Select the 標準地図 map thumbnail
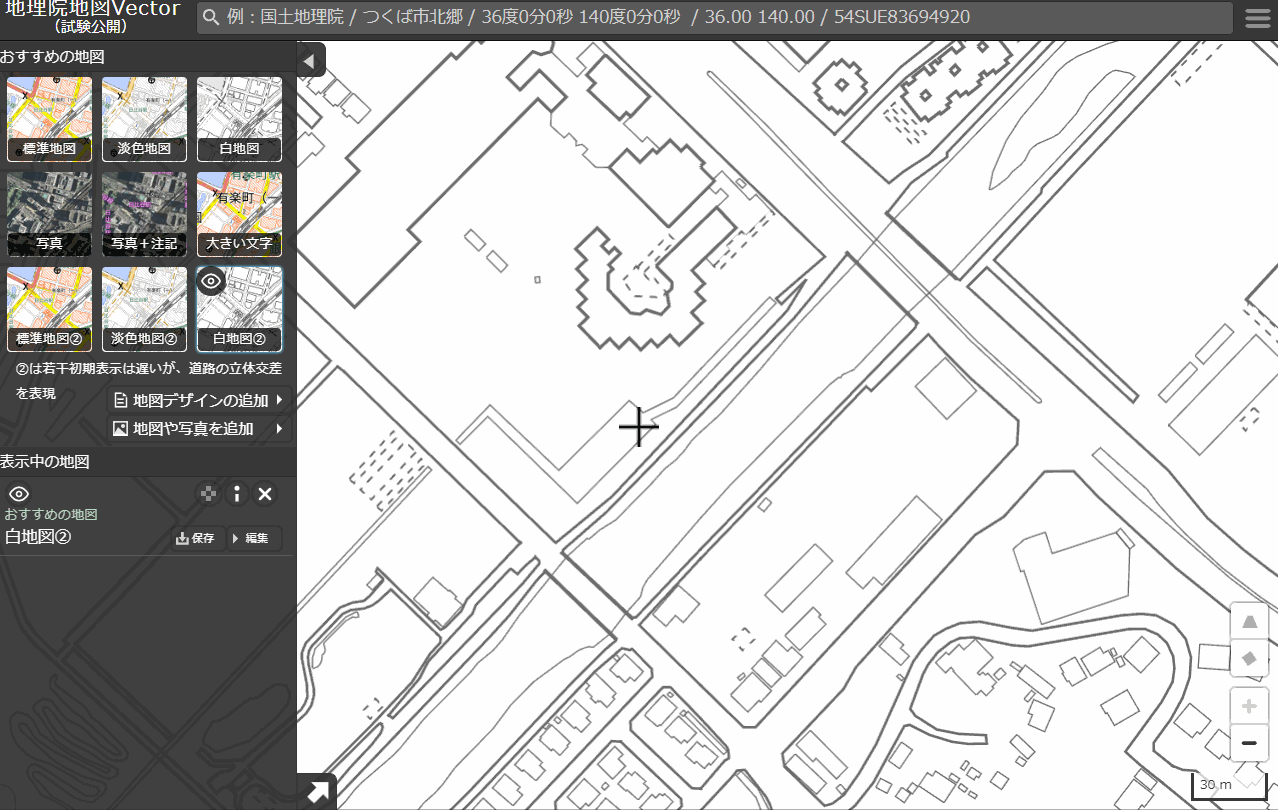 pyautogui.click(x=49, y=119)
